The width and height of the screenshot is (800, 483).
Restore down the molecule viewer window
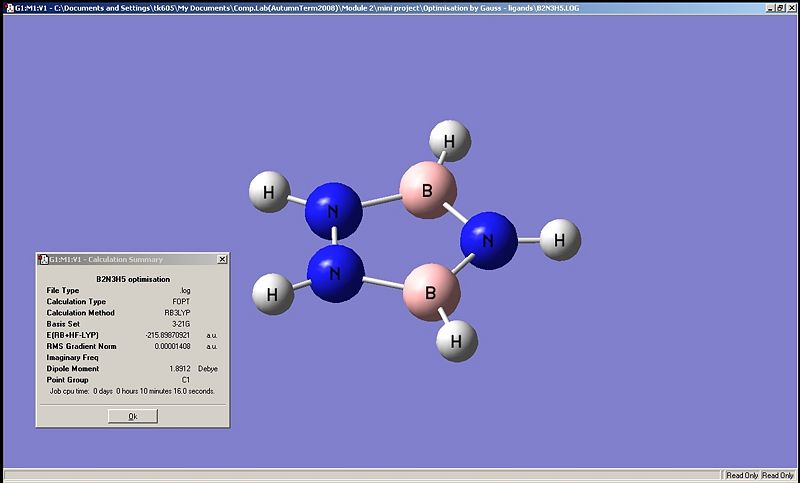pos(781,7)
